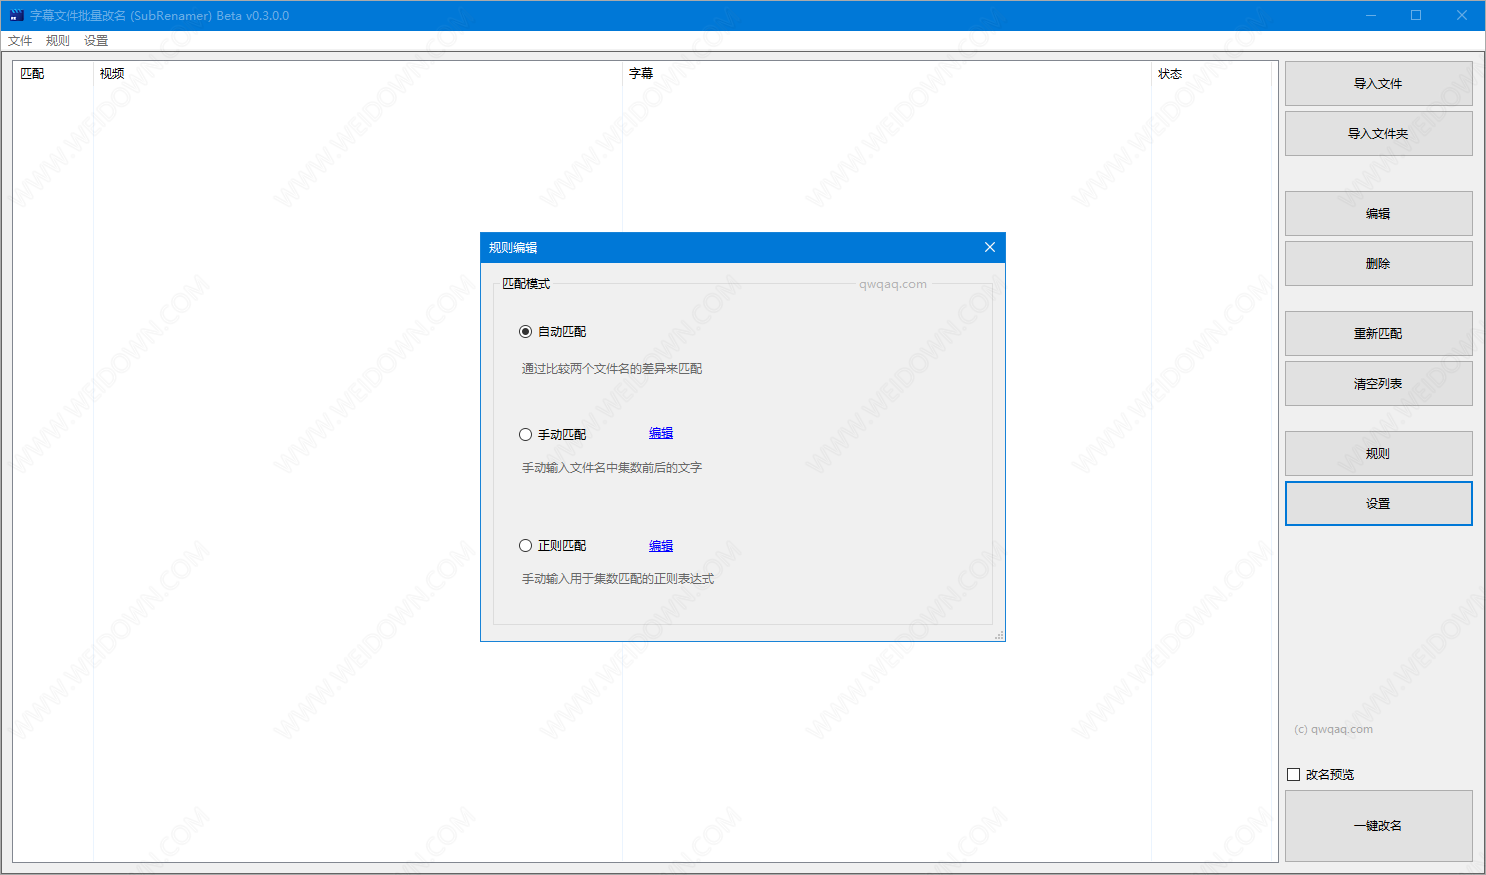Maximize the SubRenamer window
The height and width of the screenshot is (875, 1486).
(x=1416, y=15)
